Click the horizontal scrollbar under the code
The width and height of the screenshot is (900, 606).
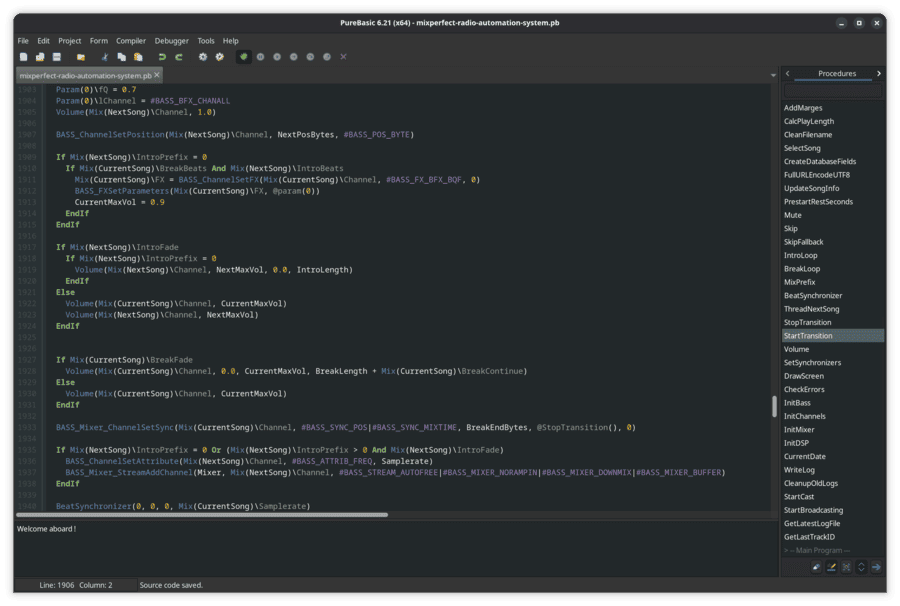pos(202,515)
